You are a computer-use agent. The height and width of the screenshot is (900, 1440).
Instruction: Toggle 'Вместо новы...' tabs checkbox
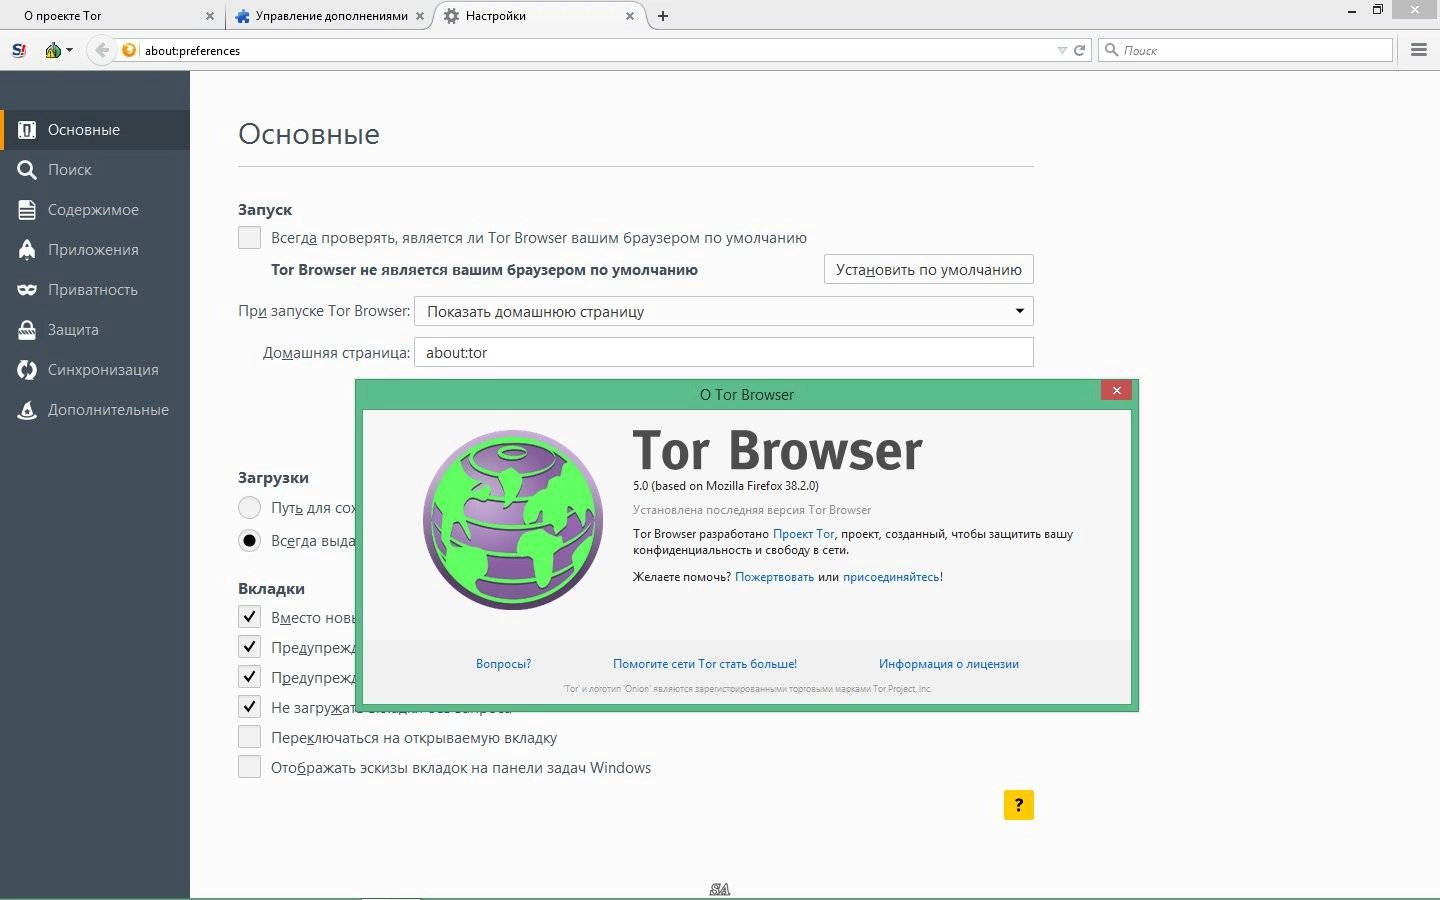tap(249, 617)
